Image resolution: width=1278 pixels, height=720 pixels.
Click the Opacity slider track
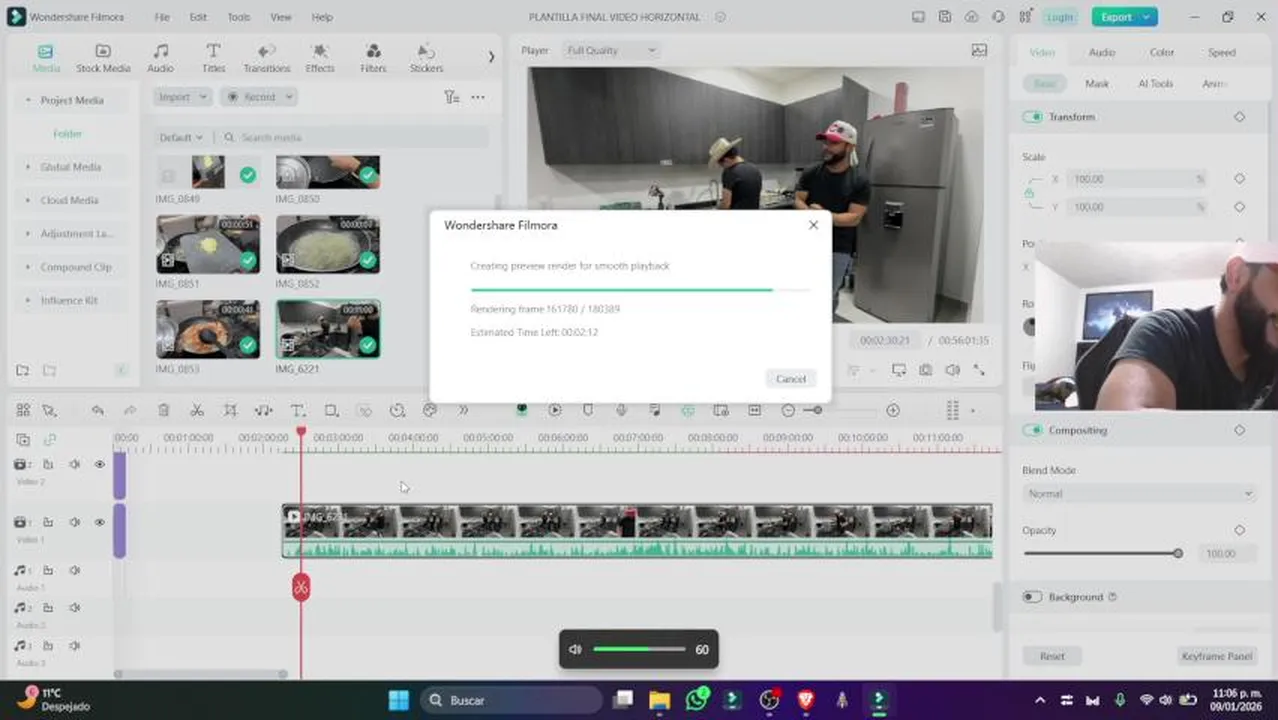1102,553
